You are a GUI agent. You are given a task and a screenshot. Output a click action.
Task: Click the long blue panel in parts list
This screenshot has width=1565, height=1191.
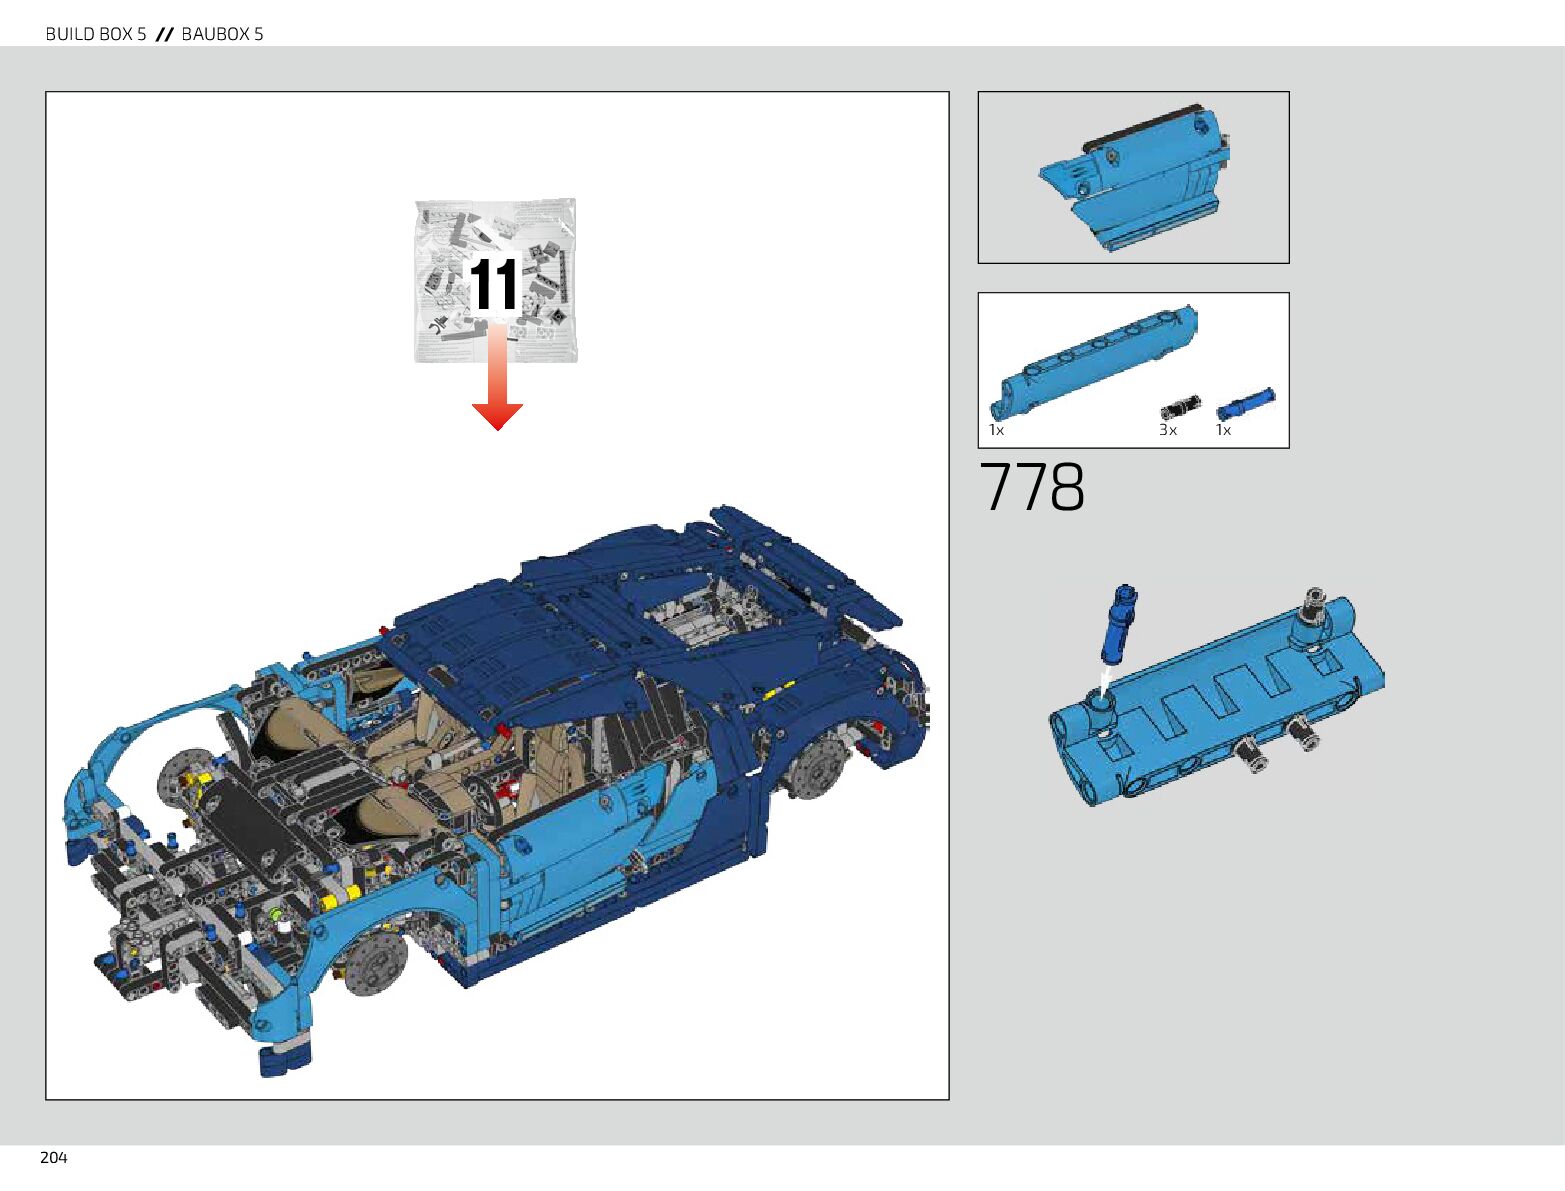[1093, 360]
